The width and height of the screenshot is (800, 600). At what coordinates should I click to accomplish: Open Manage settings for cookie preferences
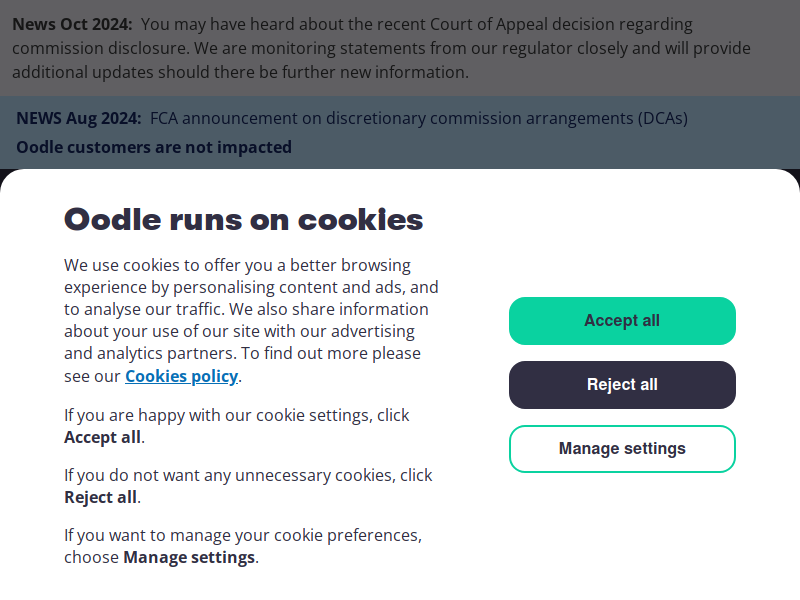622,449
